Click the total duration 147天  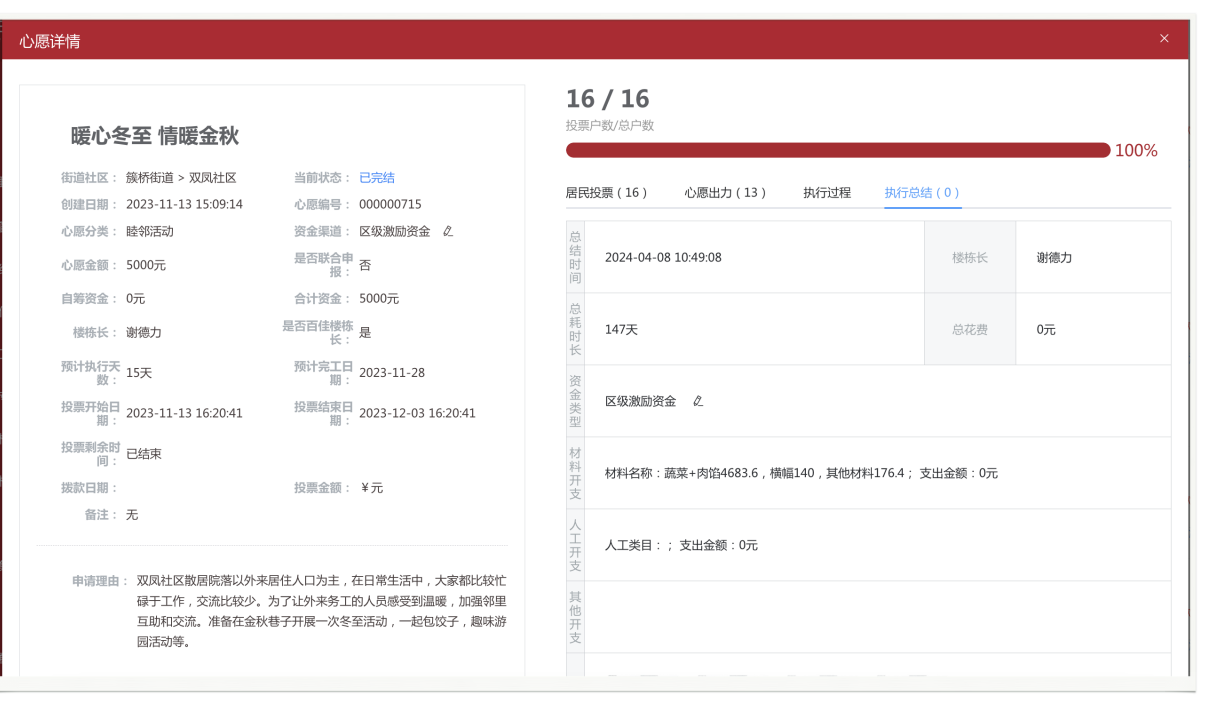621,329
